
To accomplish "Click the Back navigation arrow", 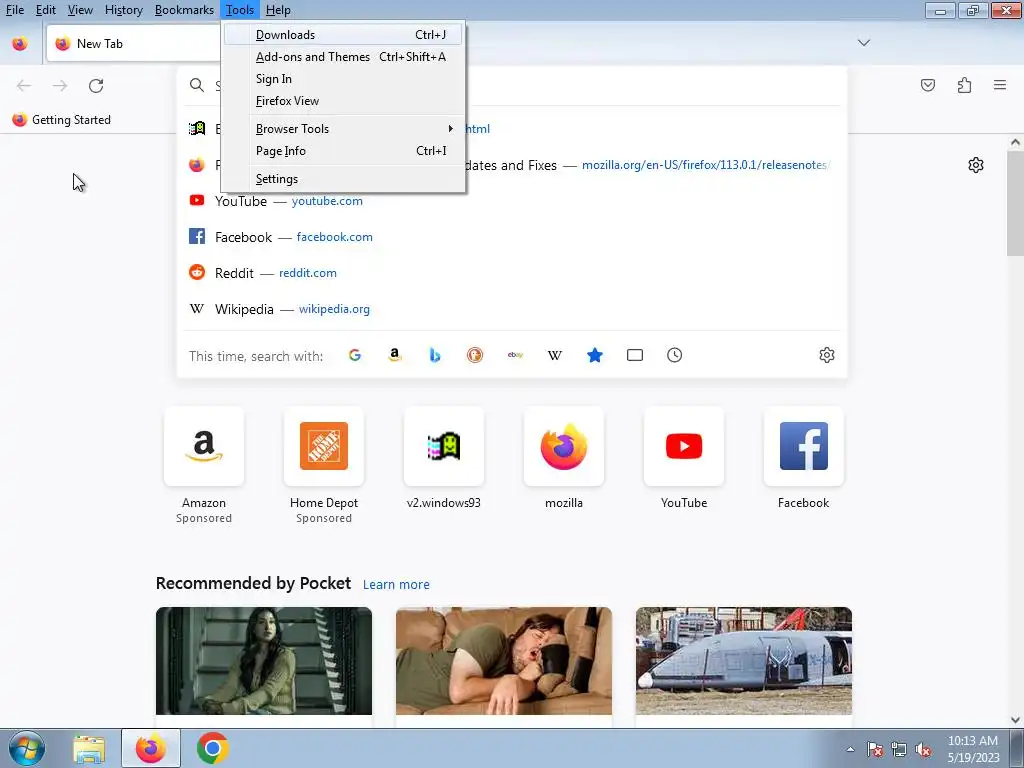I will click(x=24, y=86).
